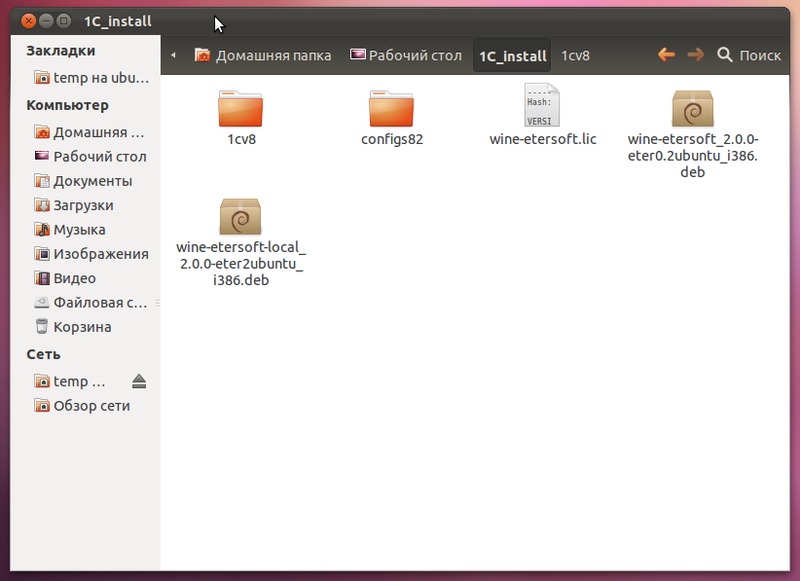
Task: Click the search magnifier icon
Action: [725, 55]
